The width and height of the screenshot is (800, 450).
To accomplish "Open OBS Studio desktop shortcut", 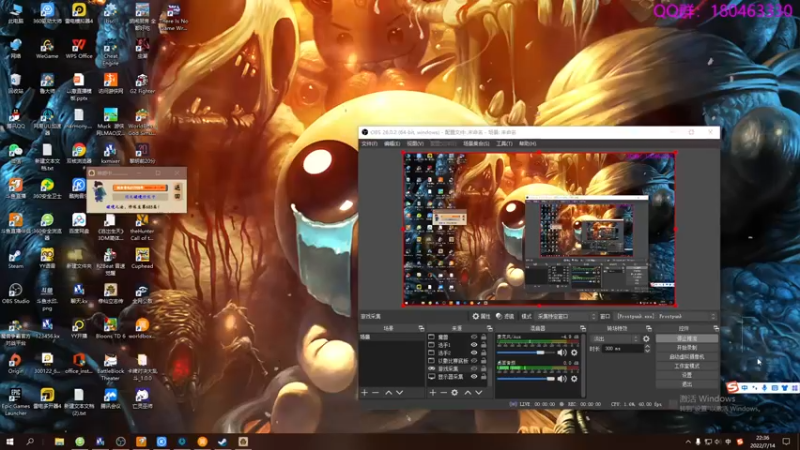I will click(15, 294).
